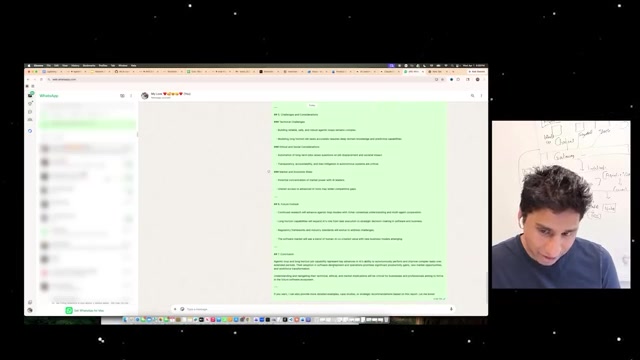Click the Today date chip in the chat
The width and height of the screenshot is (640, 360).
tap(312, 105)
